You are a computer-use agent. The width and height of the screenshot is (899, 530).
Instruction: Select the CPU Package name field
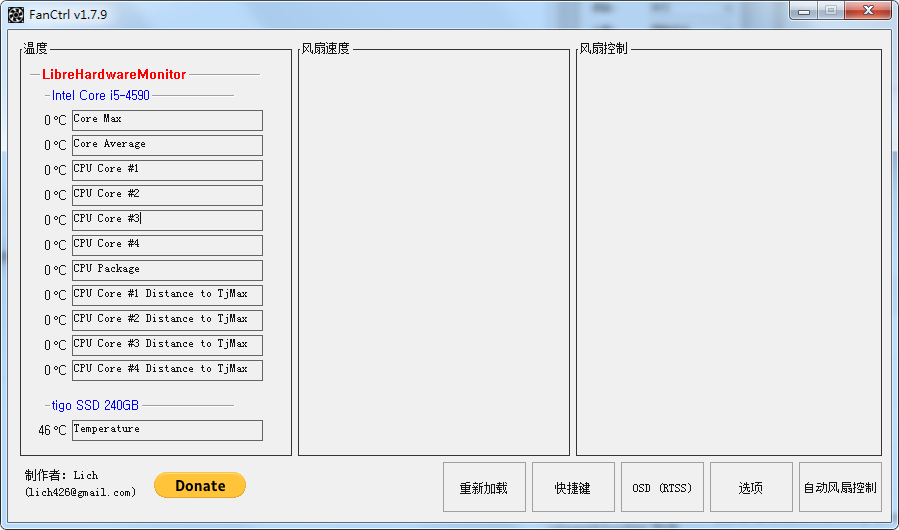tap(167, 270)
